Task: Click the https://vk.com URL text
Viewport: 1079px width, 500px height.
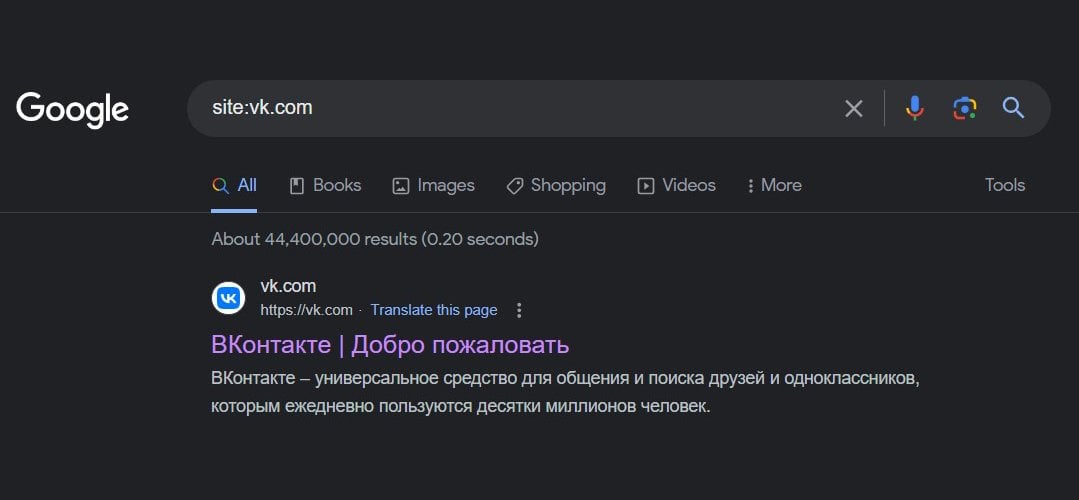Action: [306, 310]
